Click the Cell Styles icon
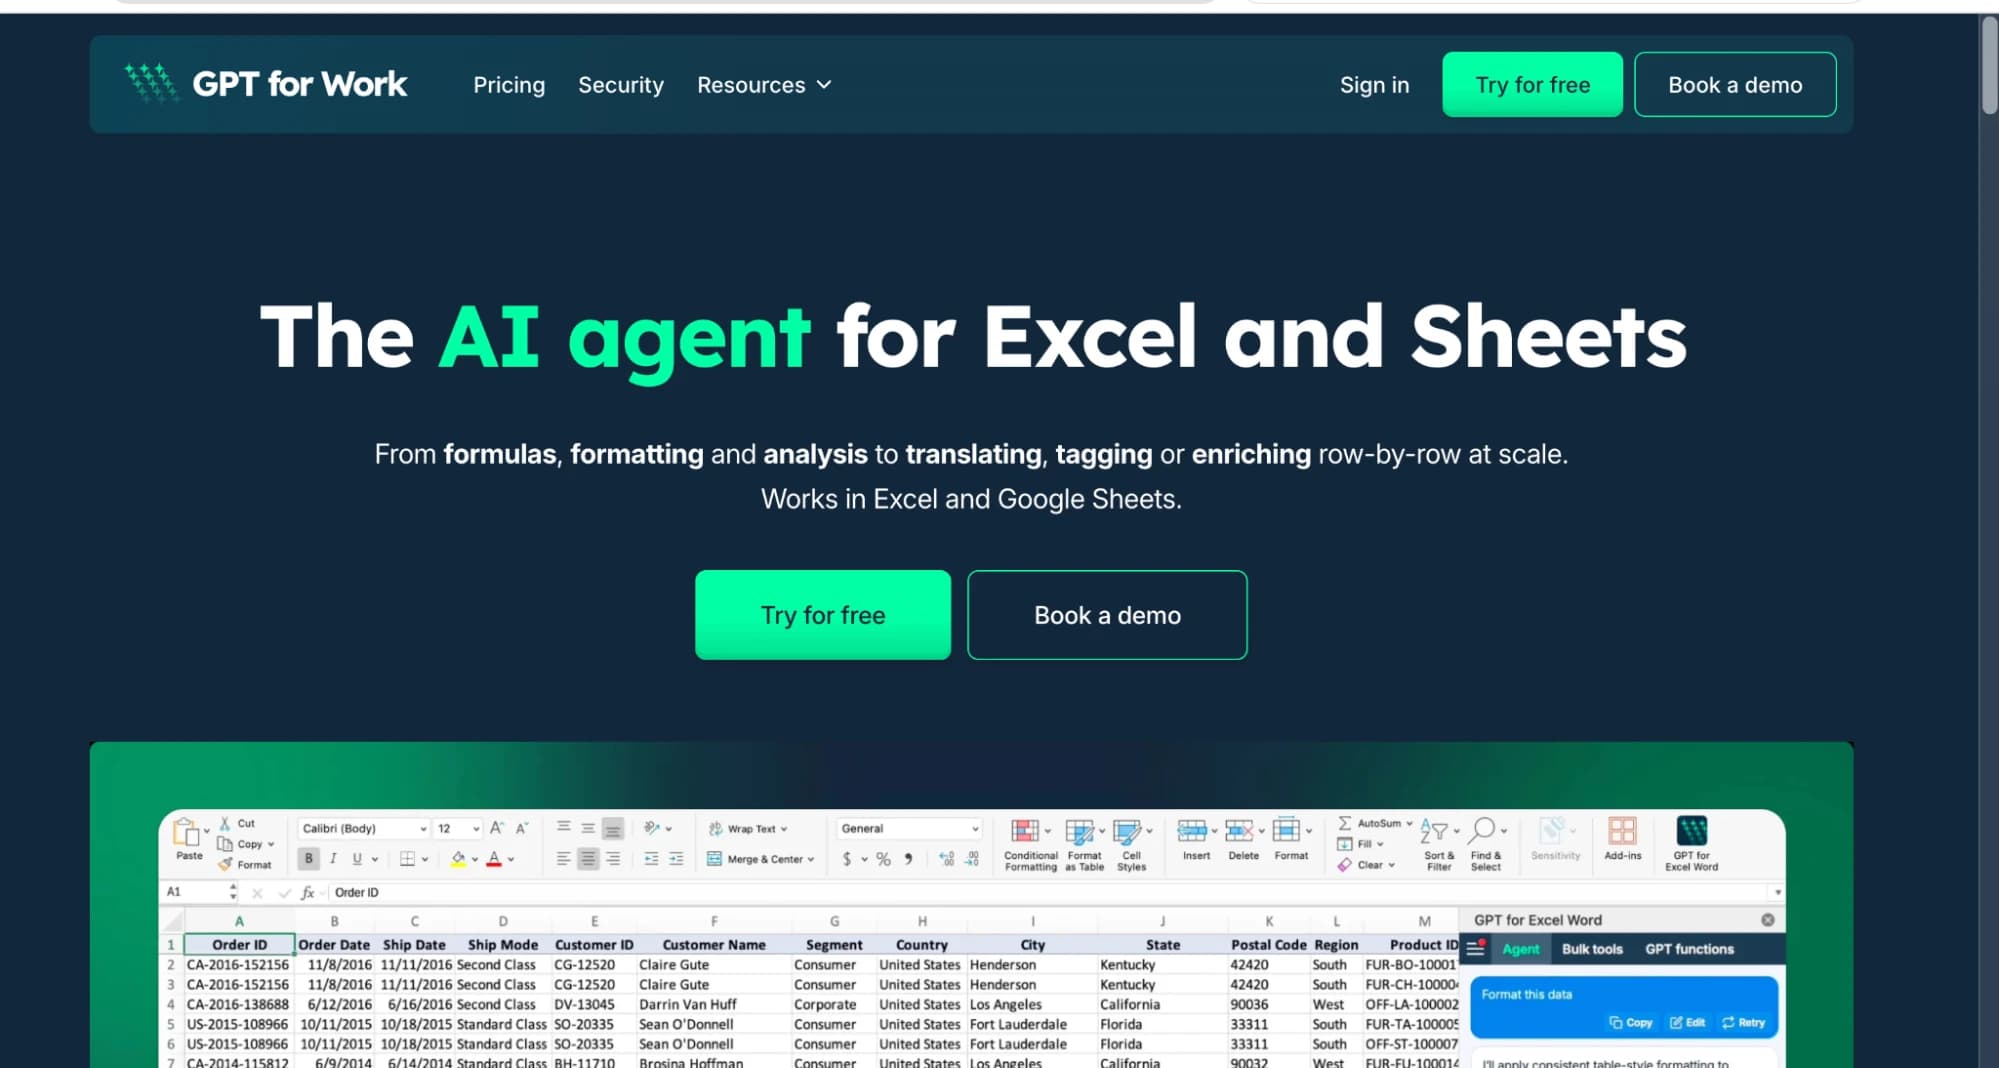This screenshot has width=1999, height=1068. point(1127,831)
